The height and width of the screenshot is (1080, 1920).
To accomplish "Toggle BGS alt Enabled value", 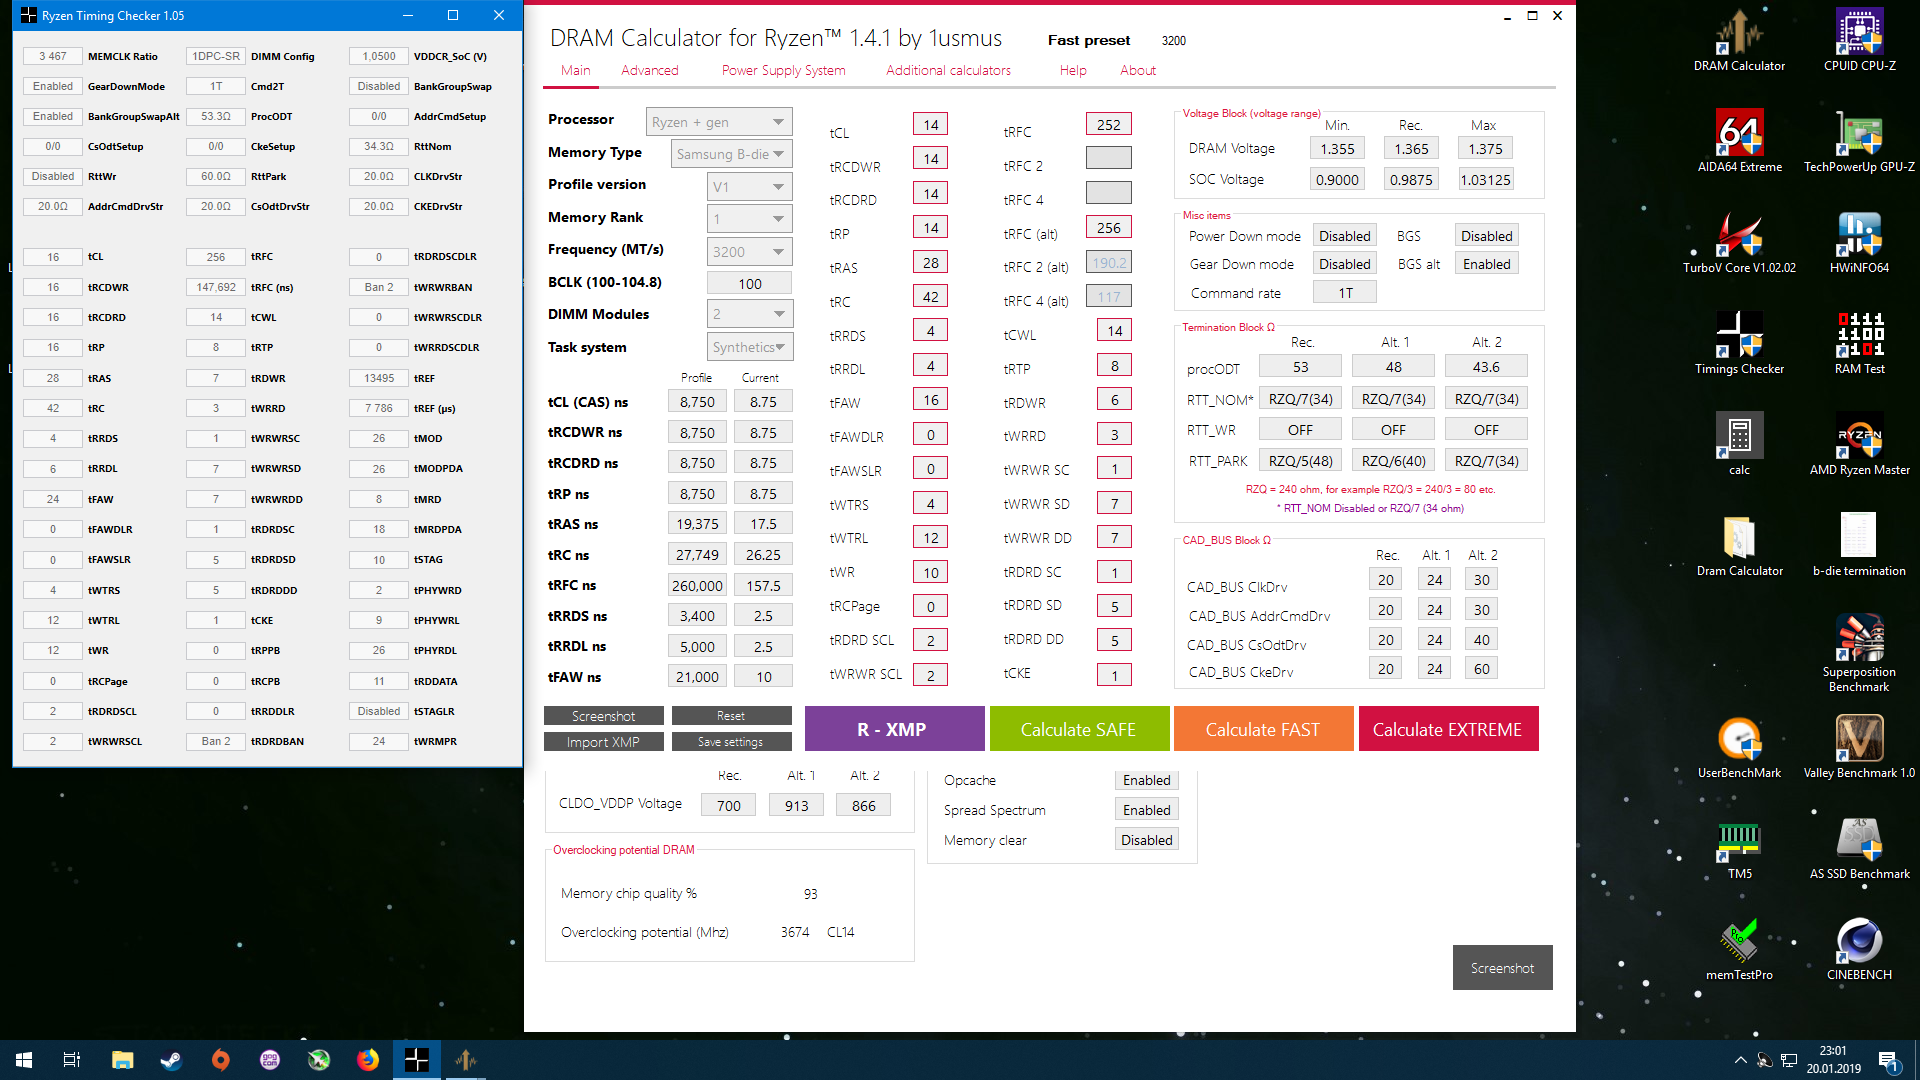I will 1486,264.
